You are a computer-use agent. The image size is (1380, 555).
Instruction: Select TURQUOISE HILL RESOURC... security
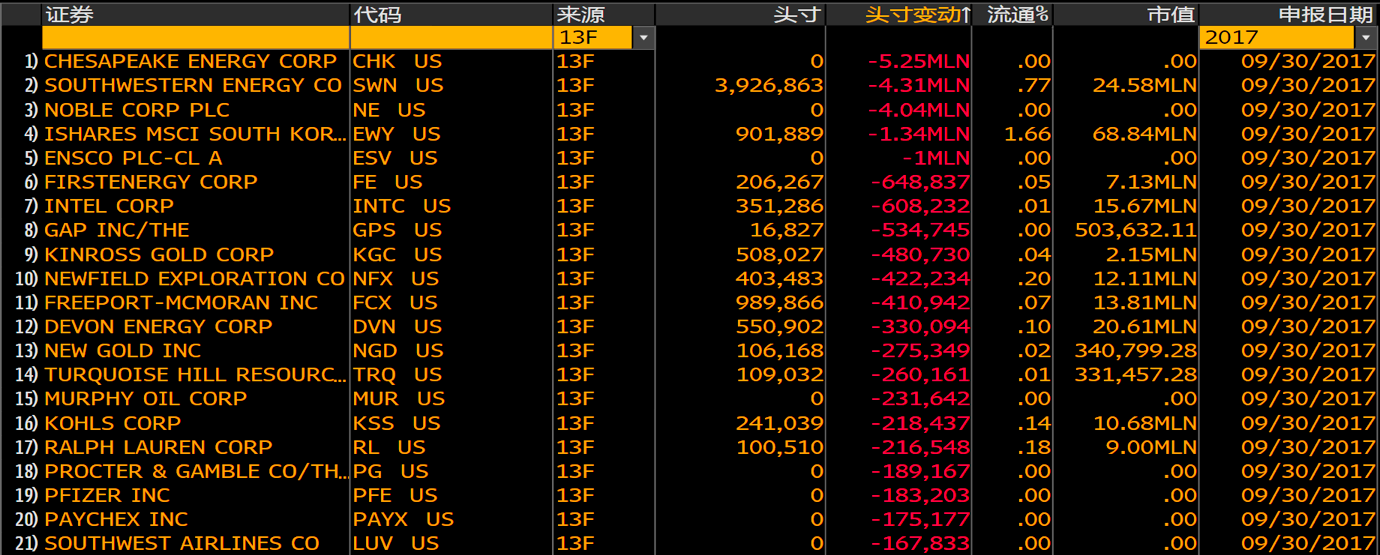pyautogui.click(x=196, y=375)
